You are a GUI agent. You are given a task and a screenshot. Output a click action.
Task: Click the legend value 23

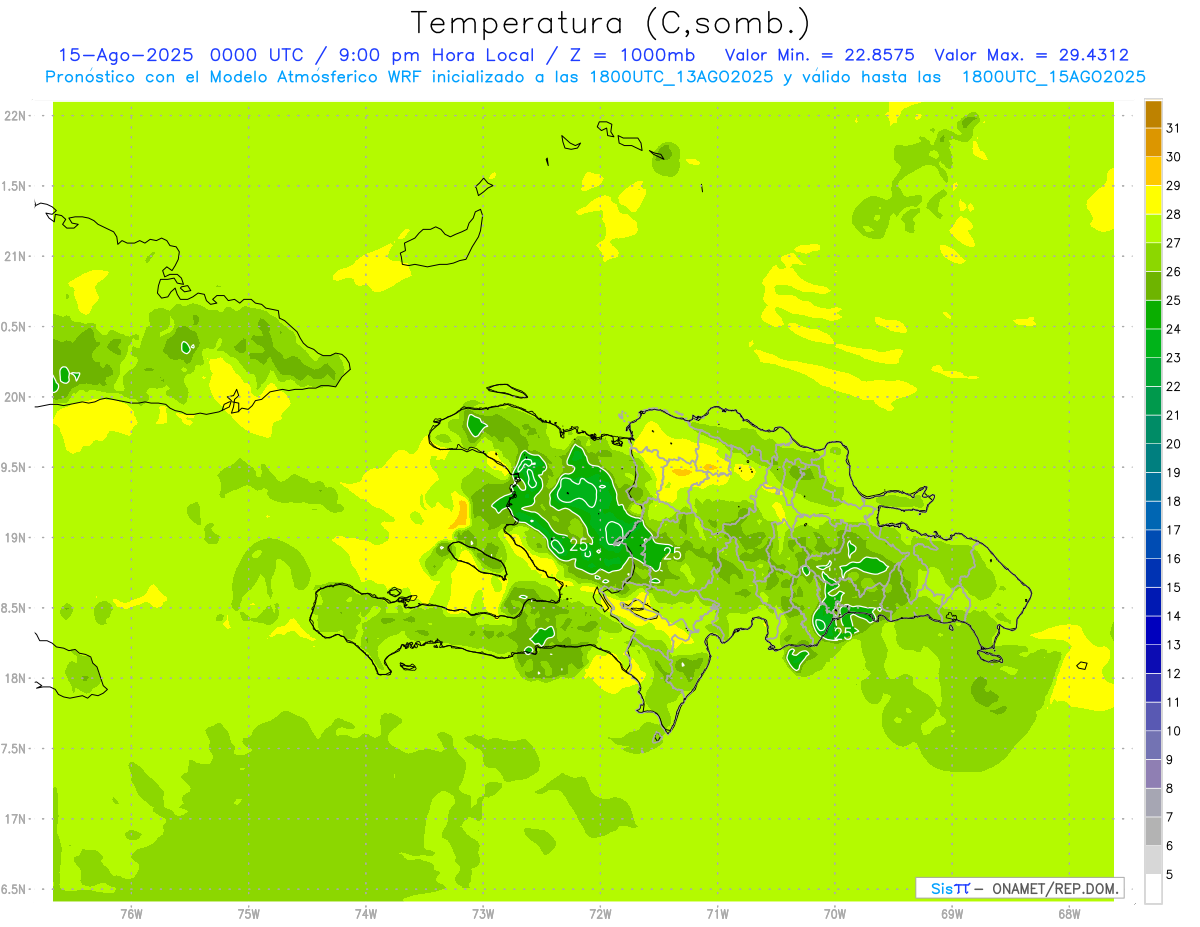pyautogui.click(x=1174, y=357)
